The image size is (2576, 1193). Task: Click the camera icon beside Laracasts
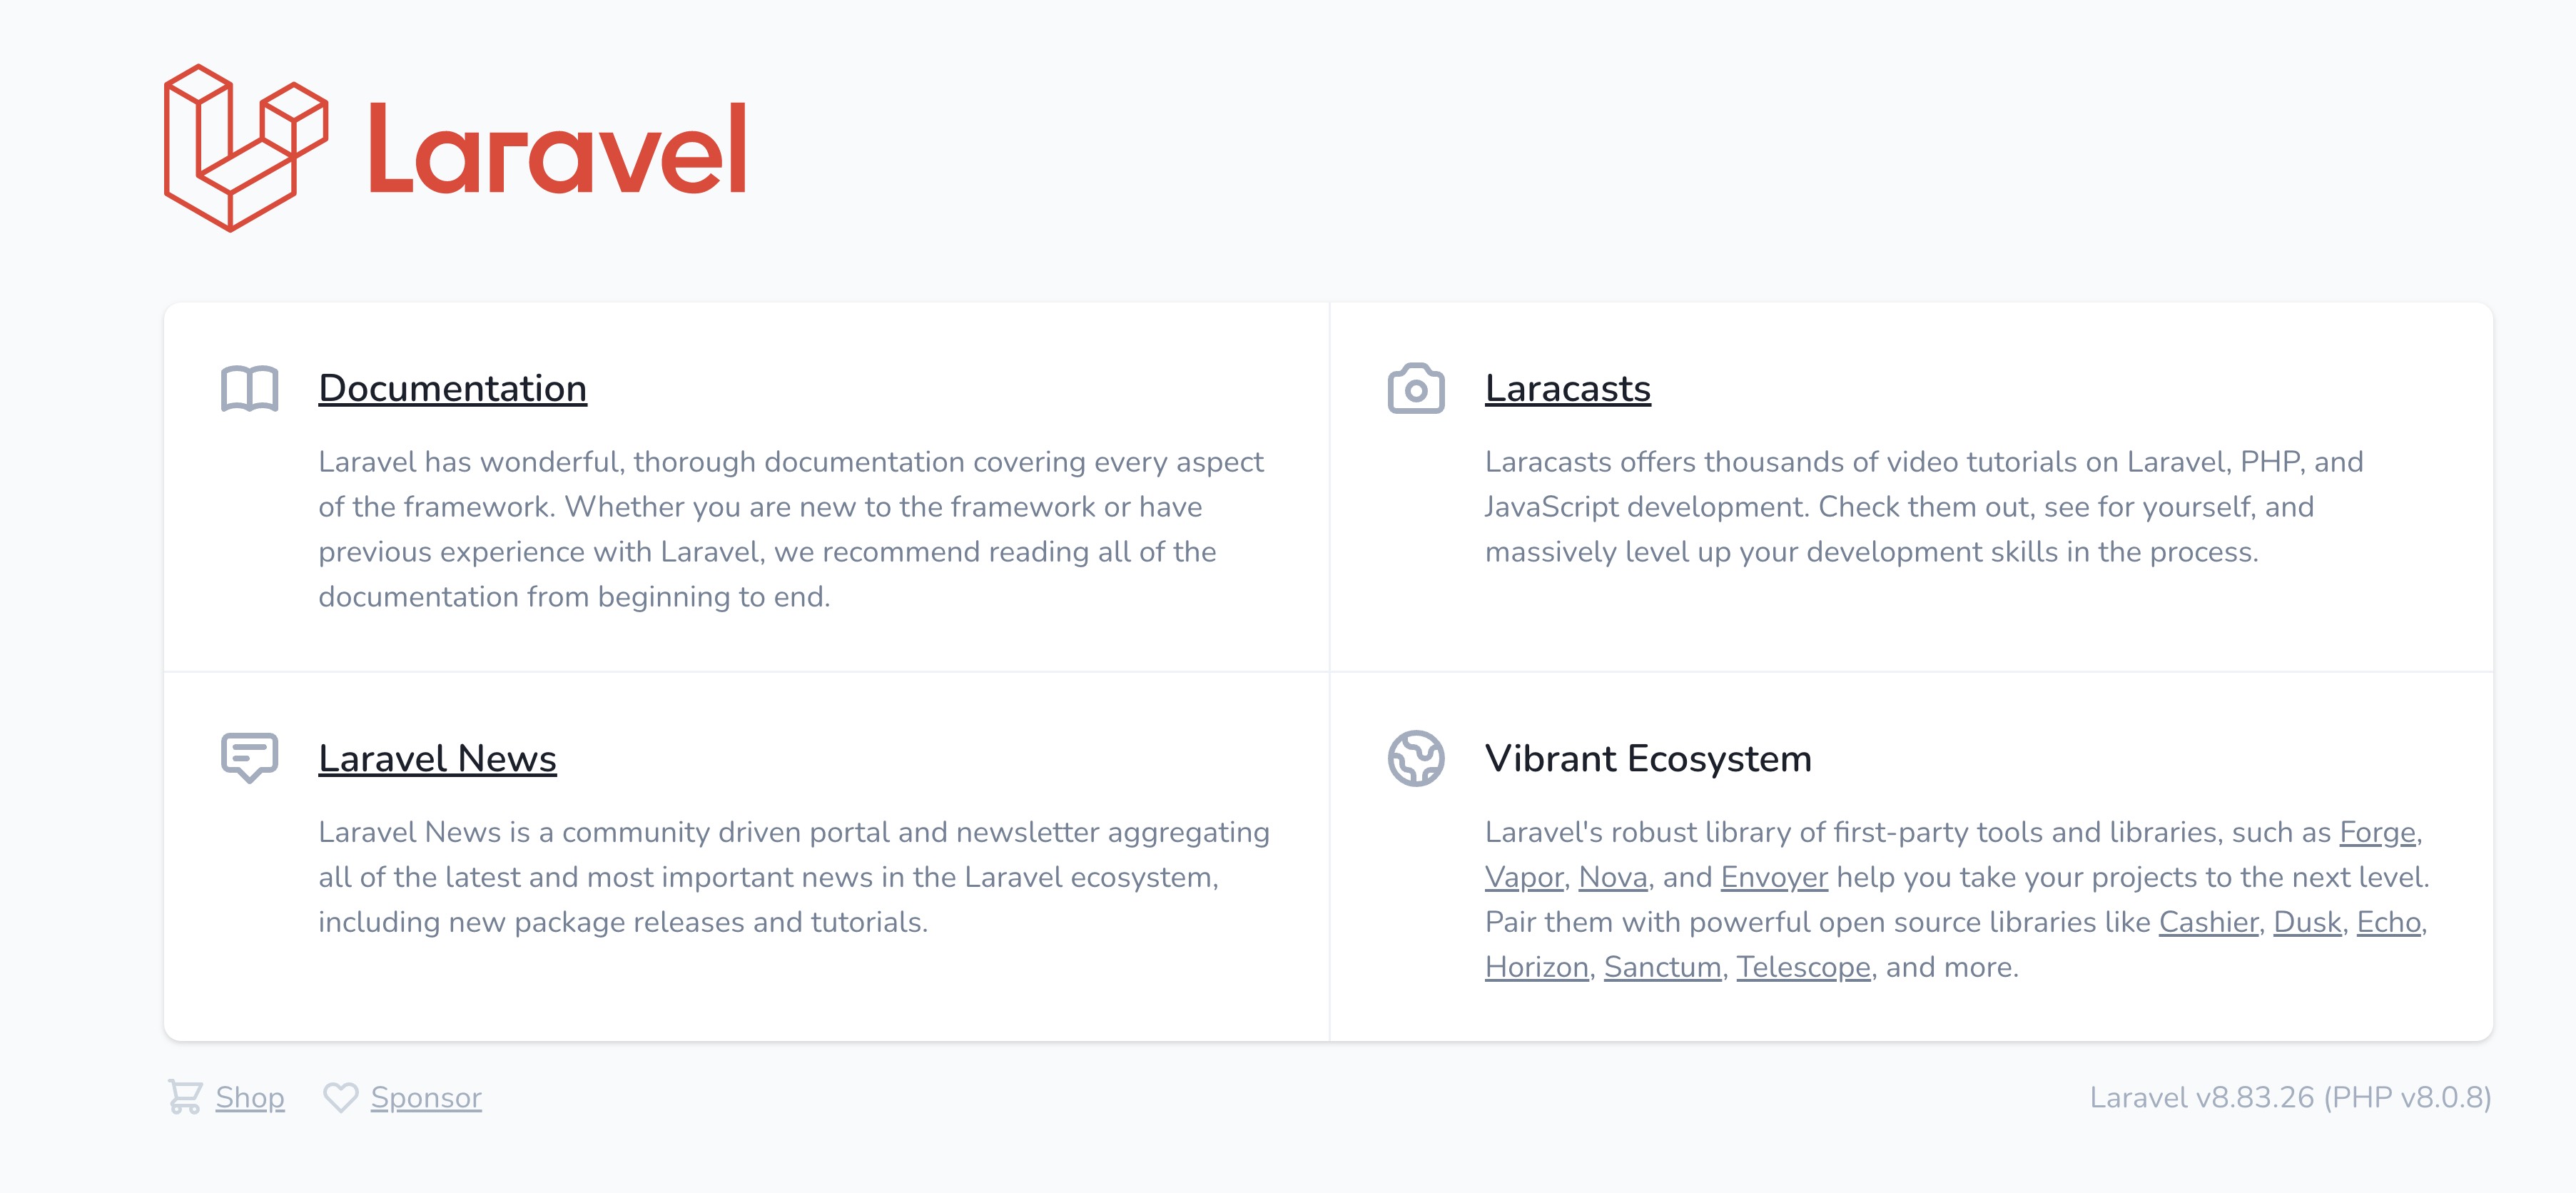point(1415,388)
